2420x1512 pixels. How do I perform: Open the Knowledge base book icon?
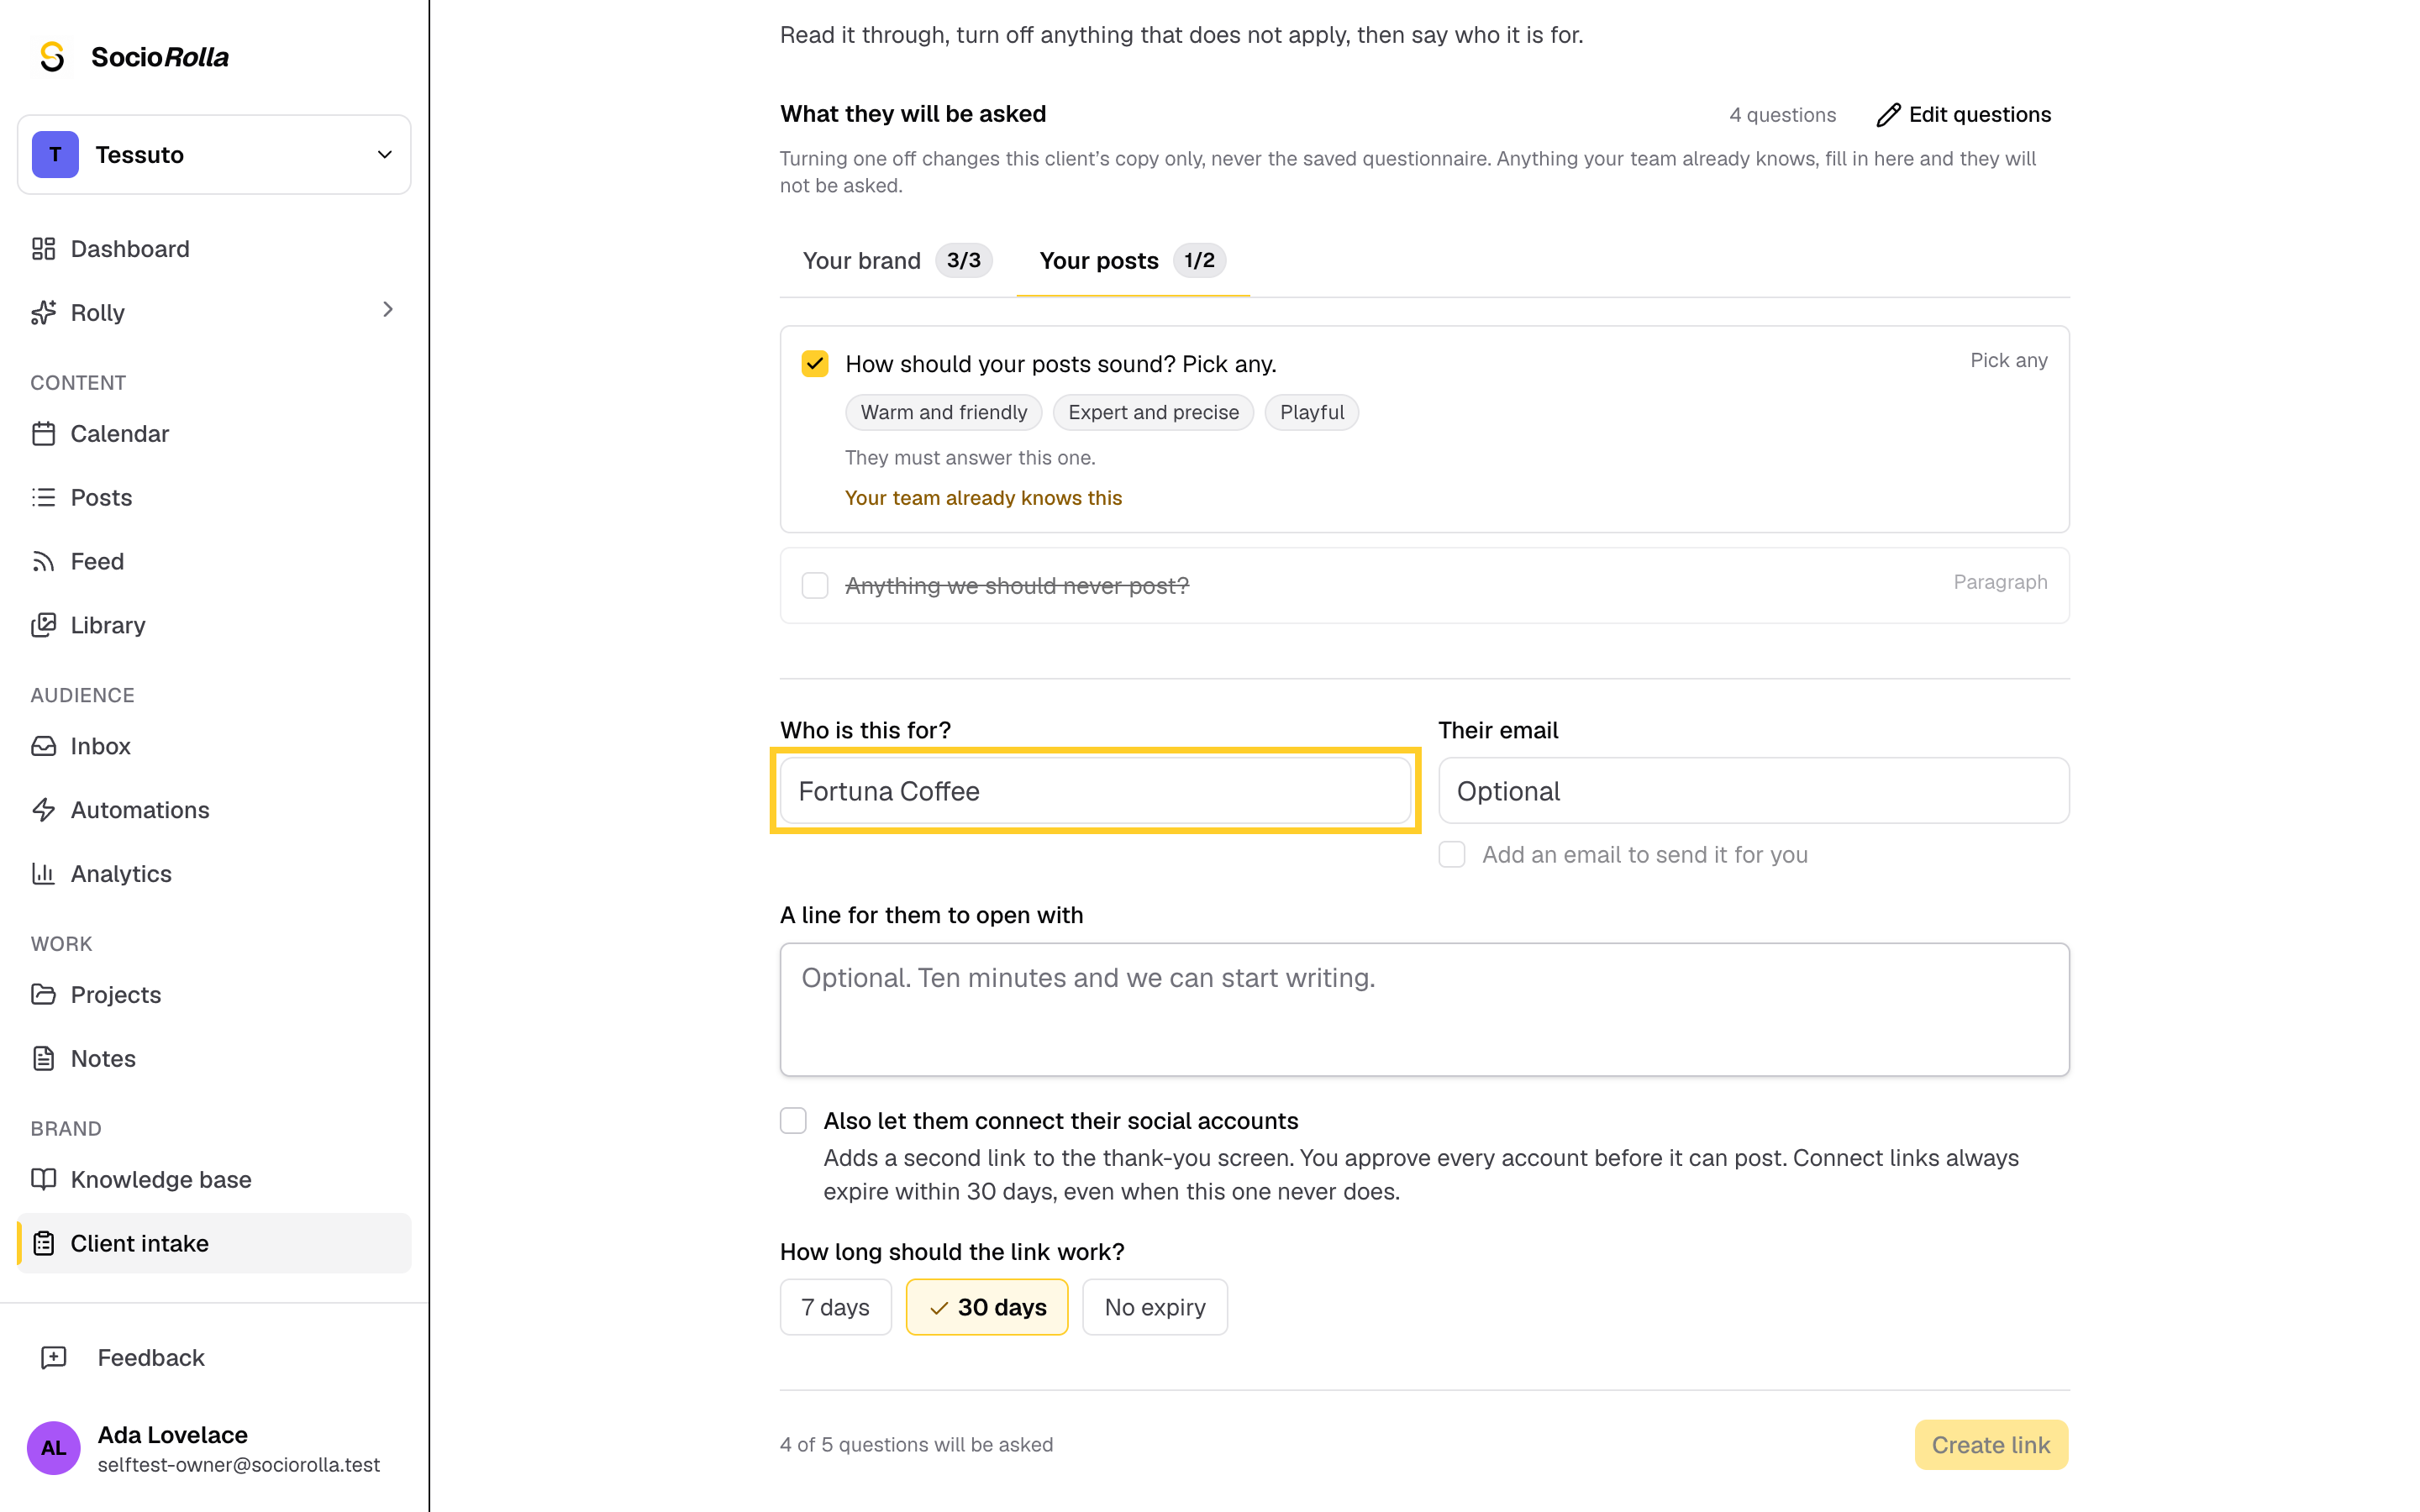43,1179
